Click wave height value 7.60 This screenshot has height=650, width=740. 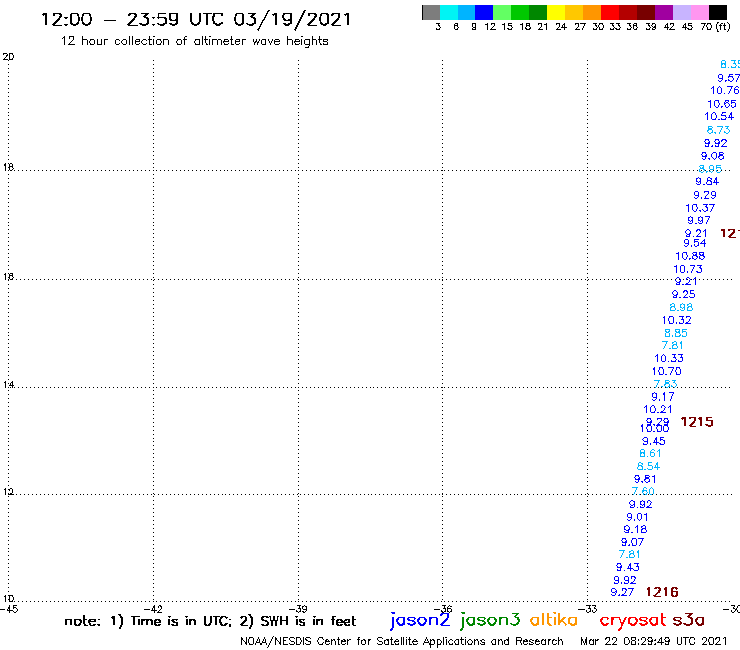(x=643, y=491)
